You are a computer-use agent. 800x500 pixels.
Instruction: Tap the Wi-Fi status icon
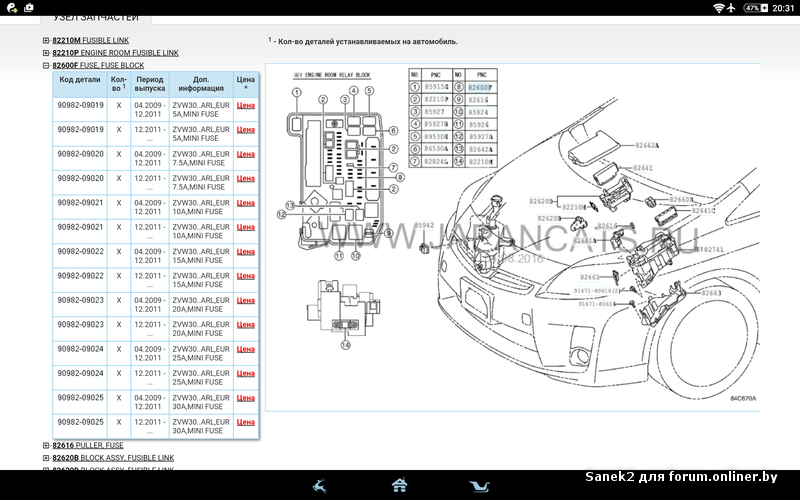click(x=718, y=8)
